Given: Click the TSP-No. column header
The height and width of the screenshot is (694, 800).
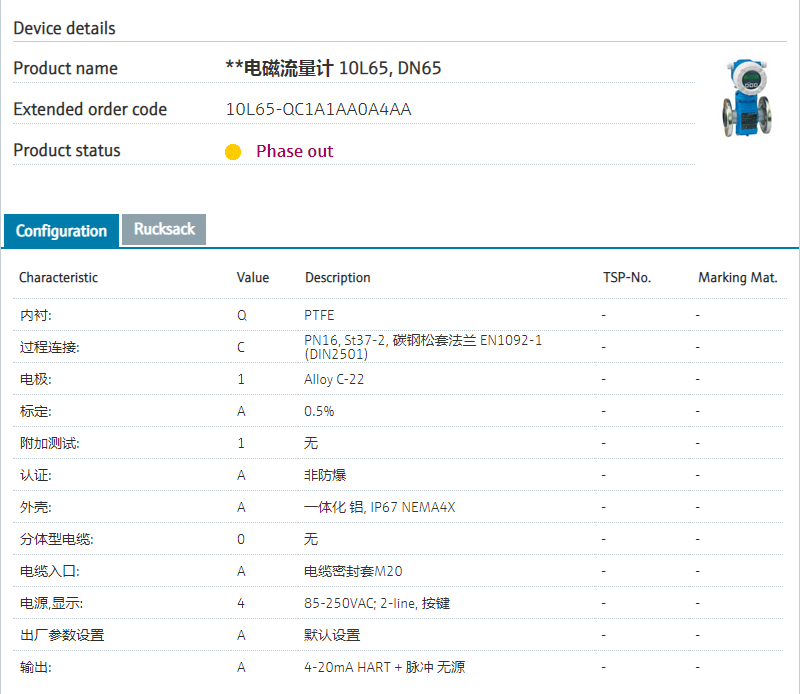Looking at the screenshot, I should [x=627, y=277].
